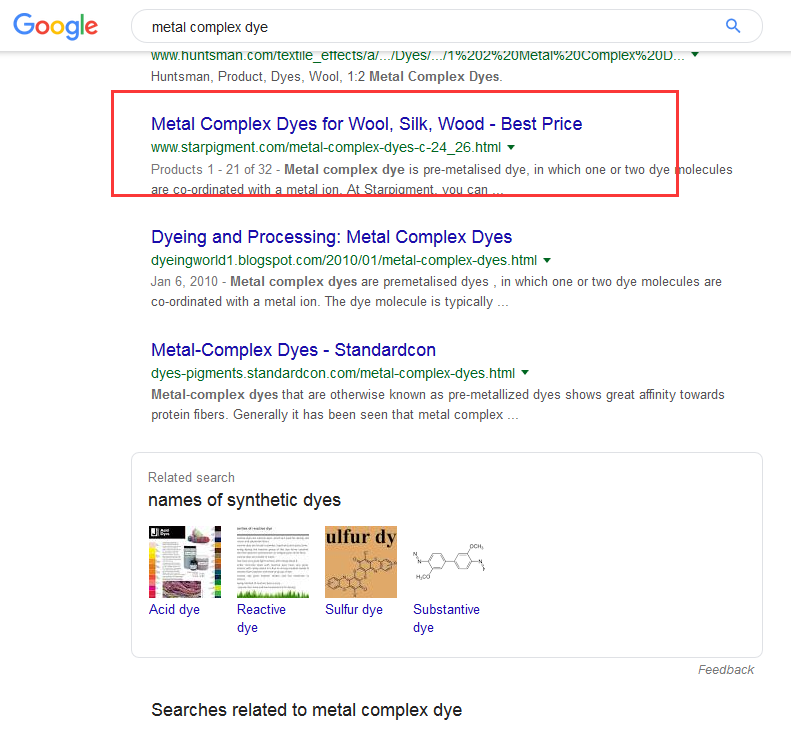
Task: Open Metal Complex Dyes for Wool, Silk, Wood result
Action: (x=367, y=124)
